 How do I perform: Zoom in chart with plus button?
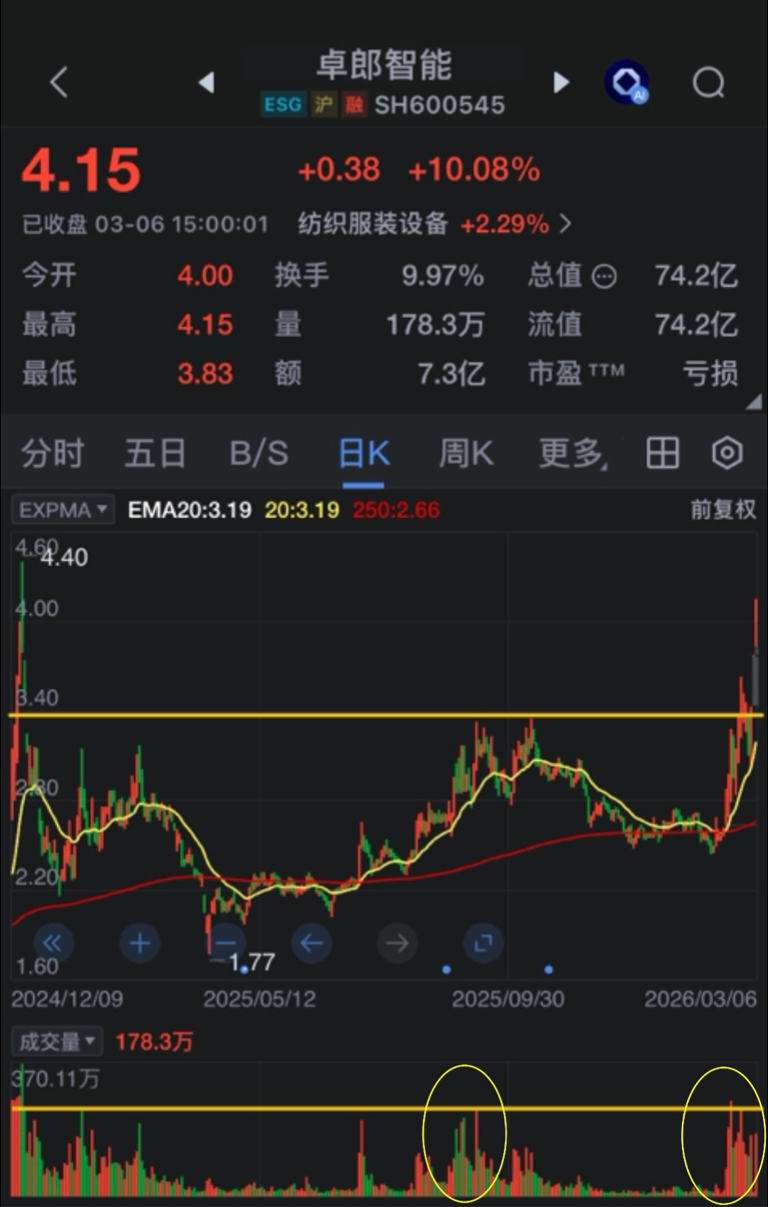140,942
